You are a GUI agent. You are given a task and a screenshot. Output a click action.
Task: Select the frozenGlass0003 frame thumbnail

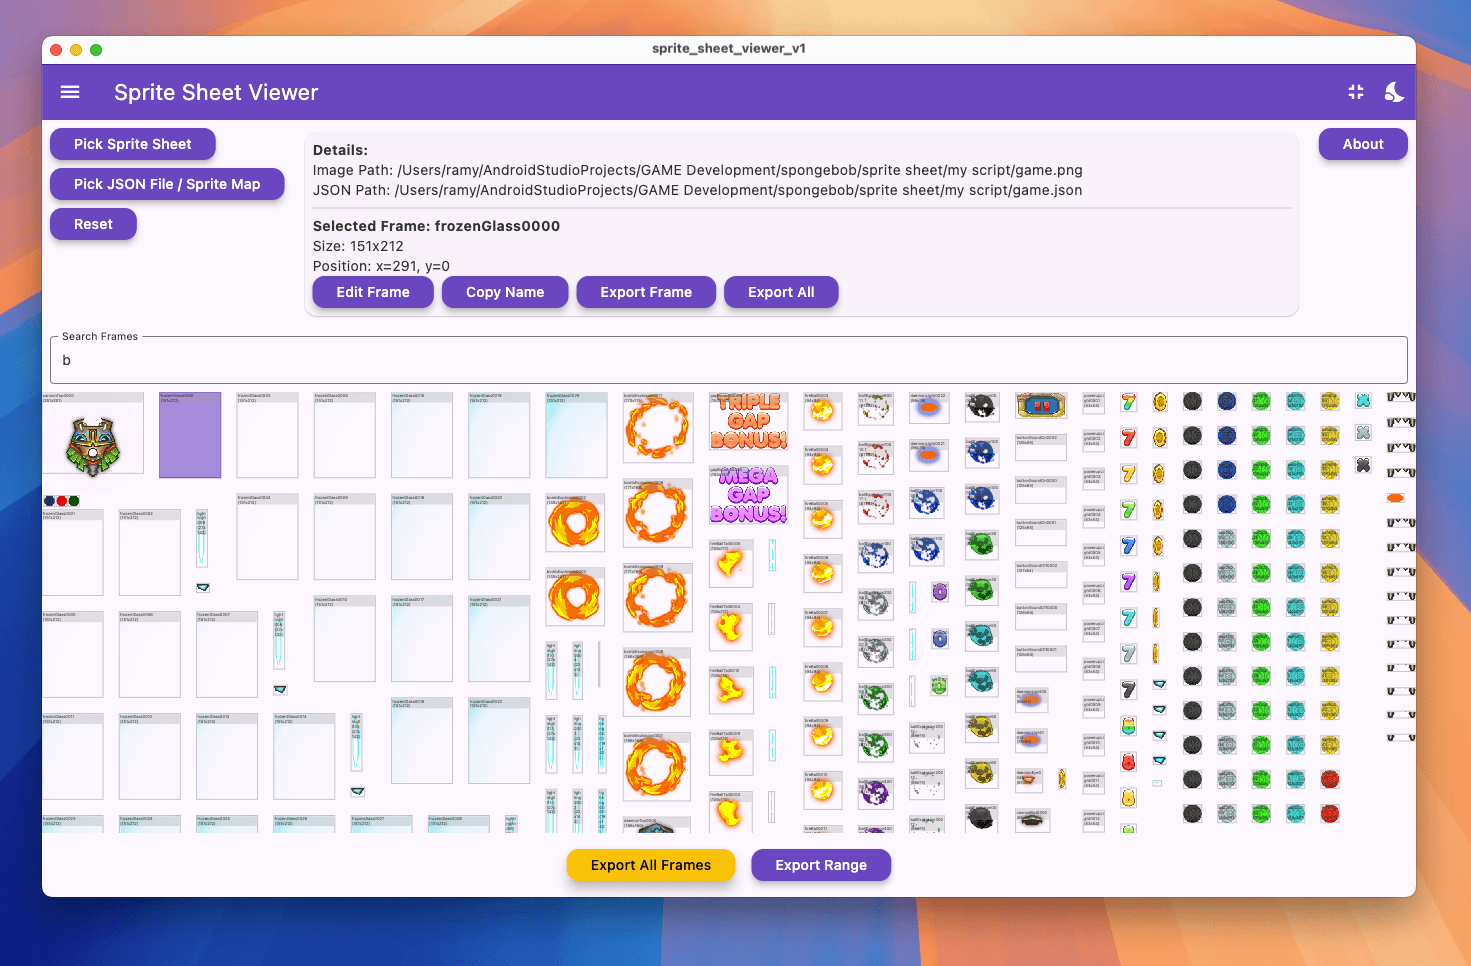coord(267,435)
